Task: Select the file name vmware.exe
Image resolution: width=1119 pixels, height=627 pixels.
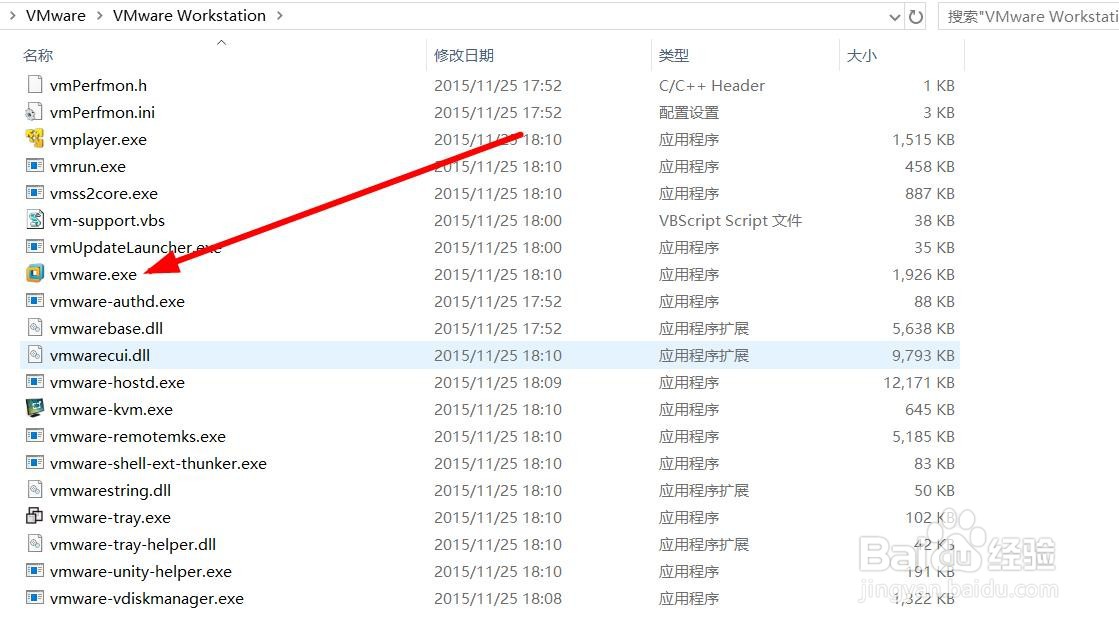Action: (x=93, y=275)
